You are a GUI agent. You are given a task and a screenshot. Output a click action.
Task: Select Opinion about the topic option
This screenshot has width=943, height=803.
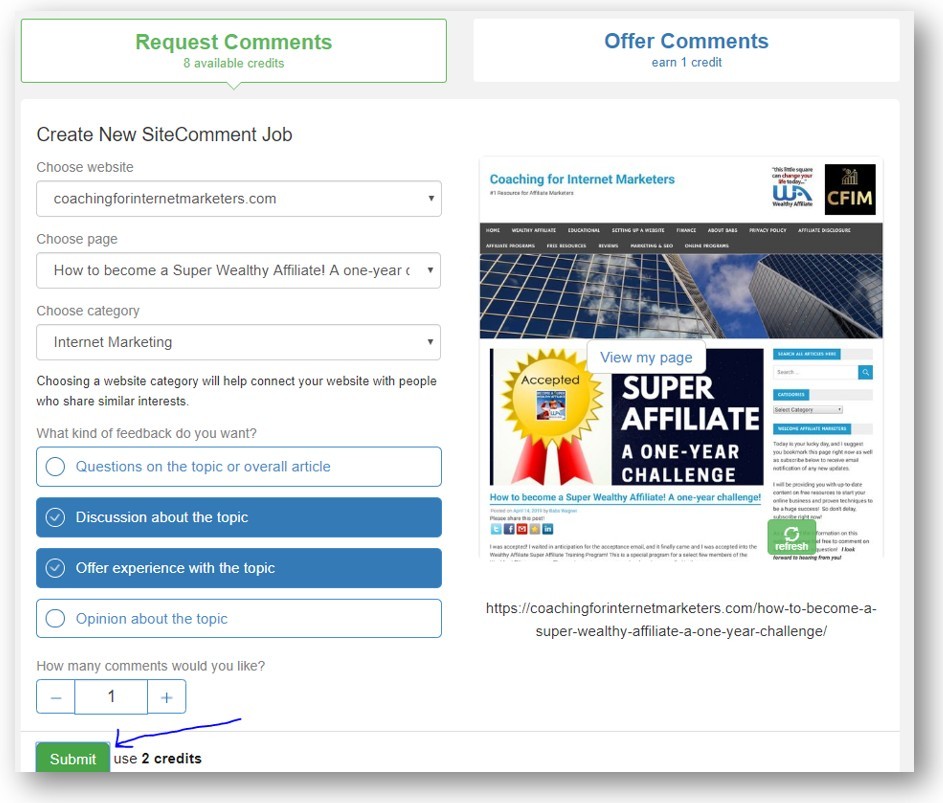click(239, 618)
